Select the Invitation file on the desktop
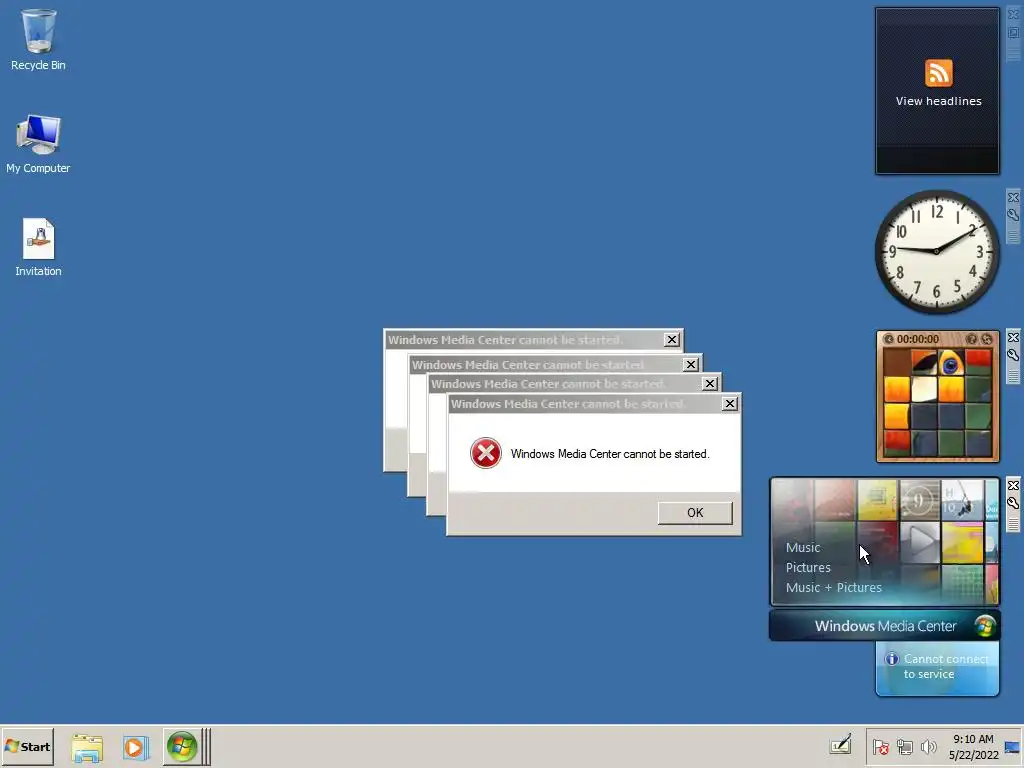The height and width of the screenshot is (768, 1024). 38,247
